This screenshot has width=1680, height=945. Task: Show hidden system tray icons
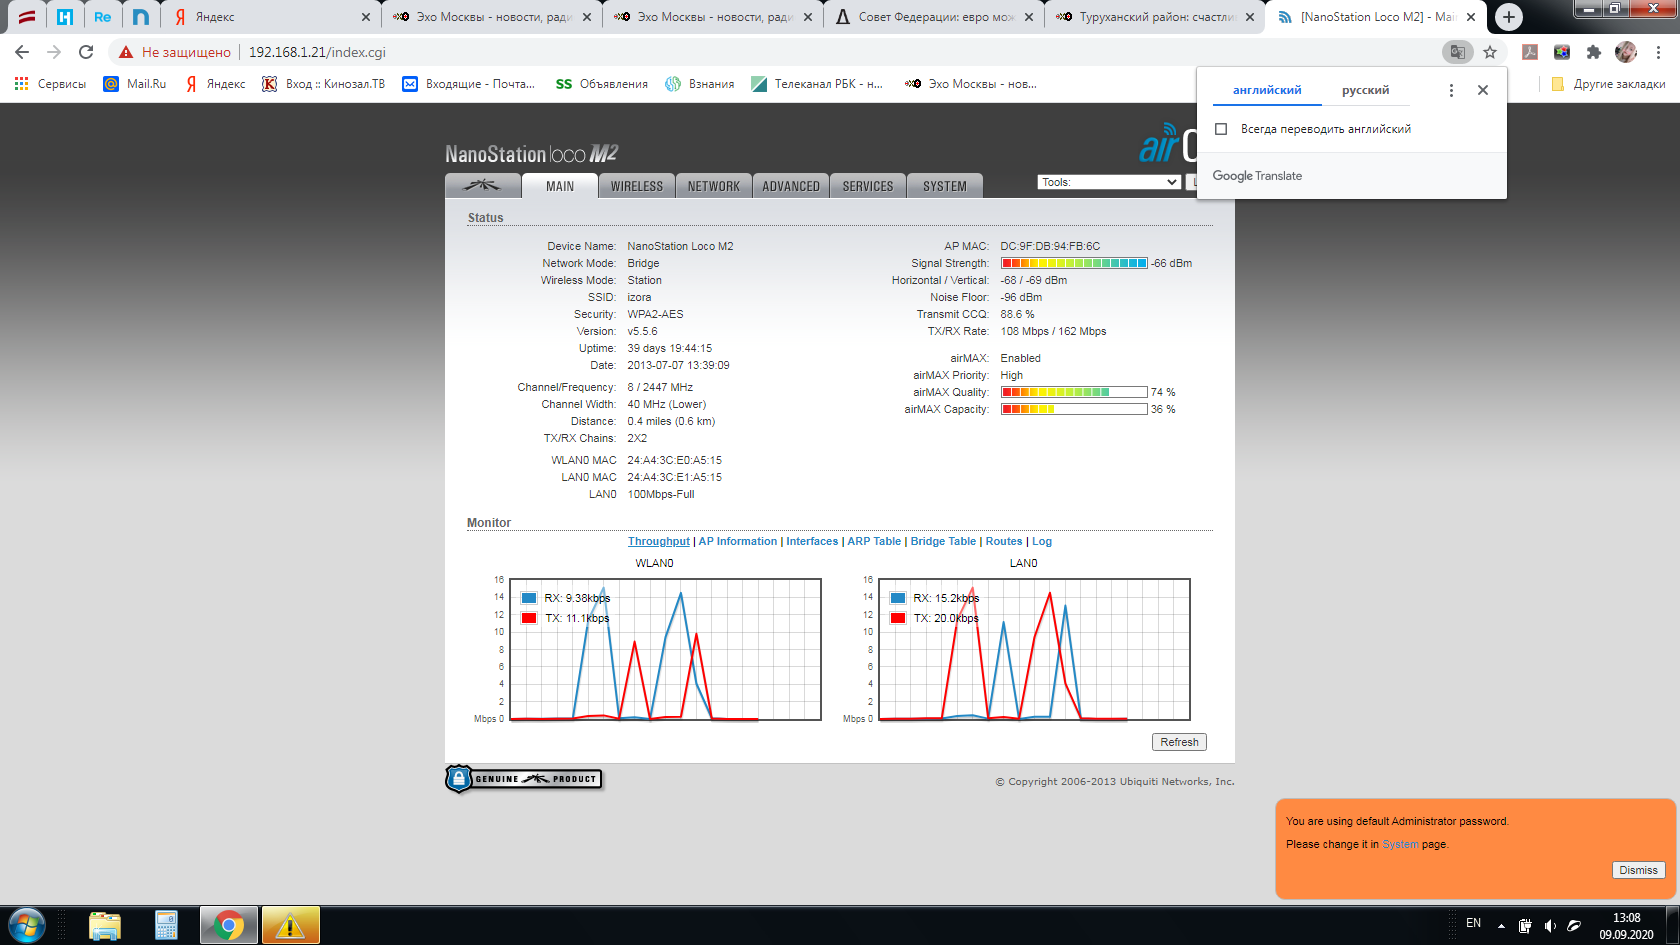point(1501,926)
